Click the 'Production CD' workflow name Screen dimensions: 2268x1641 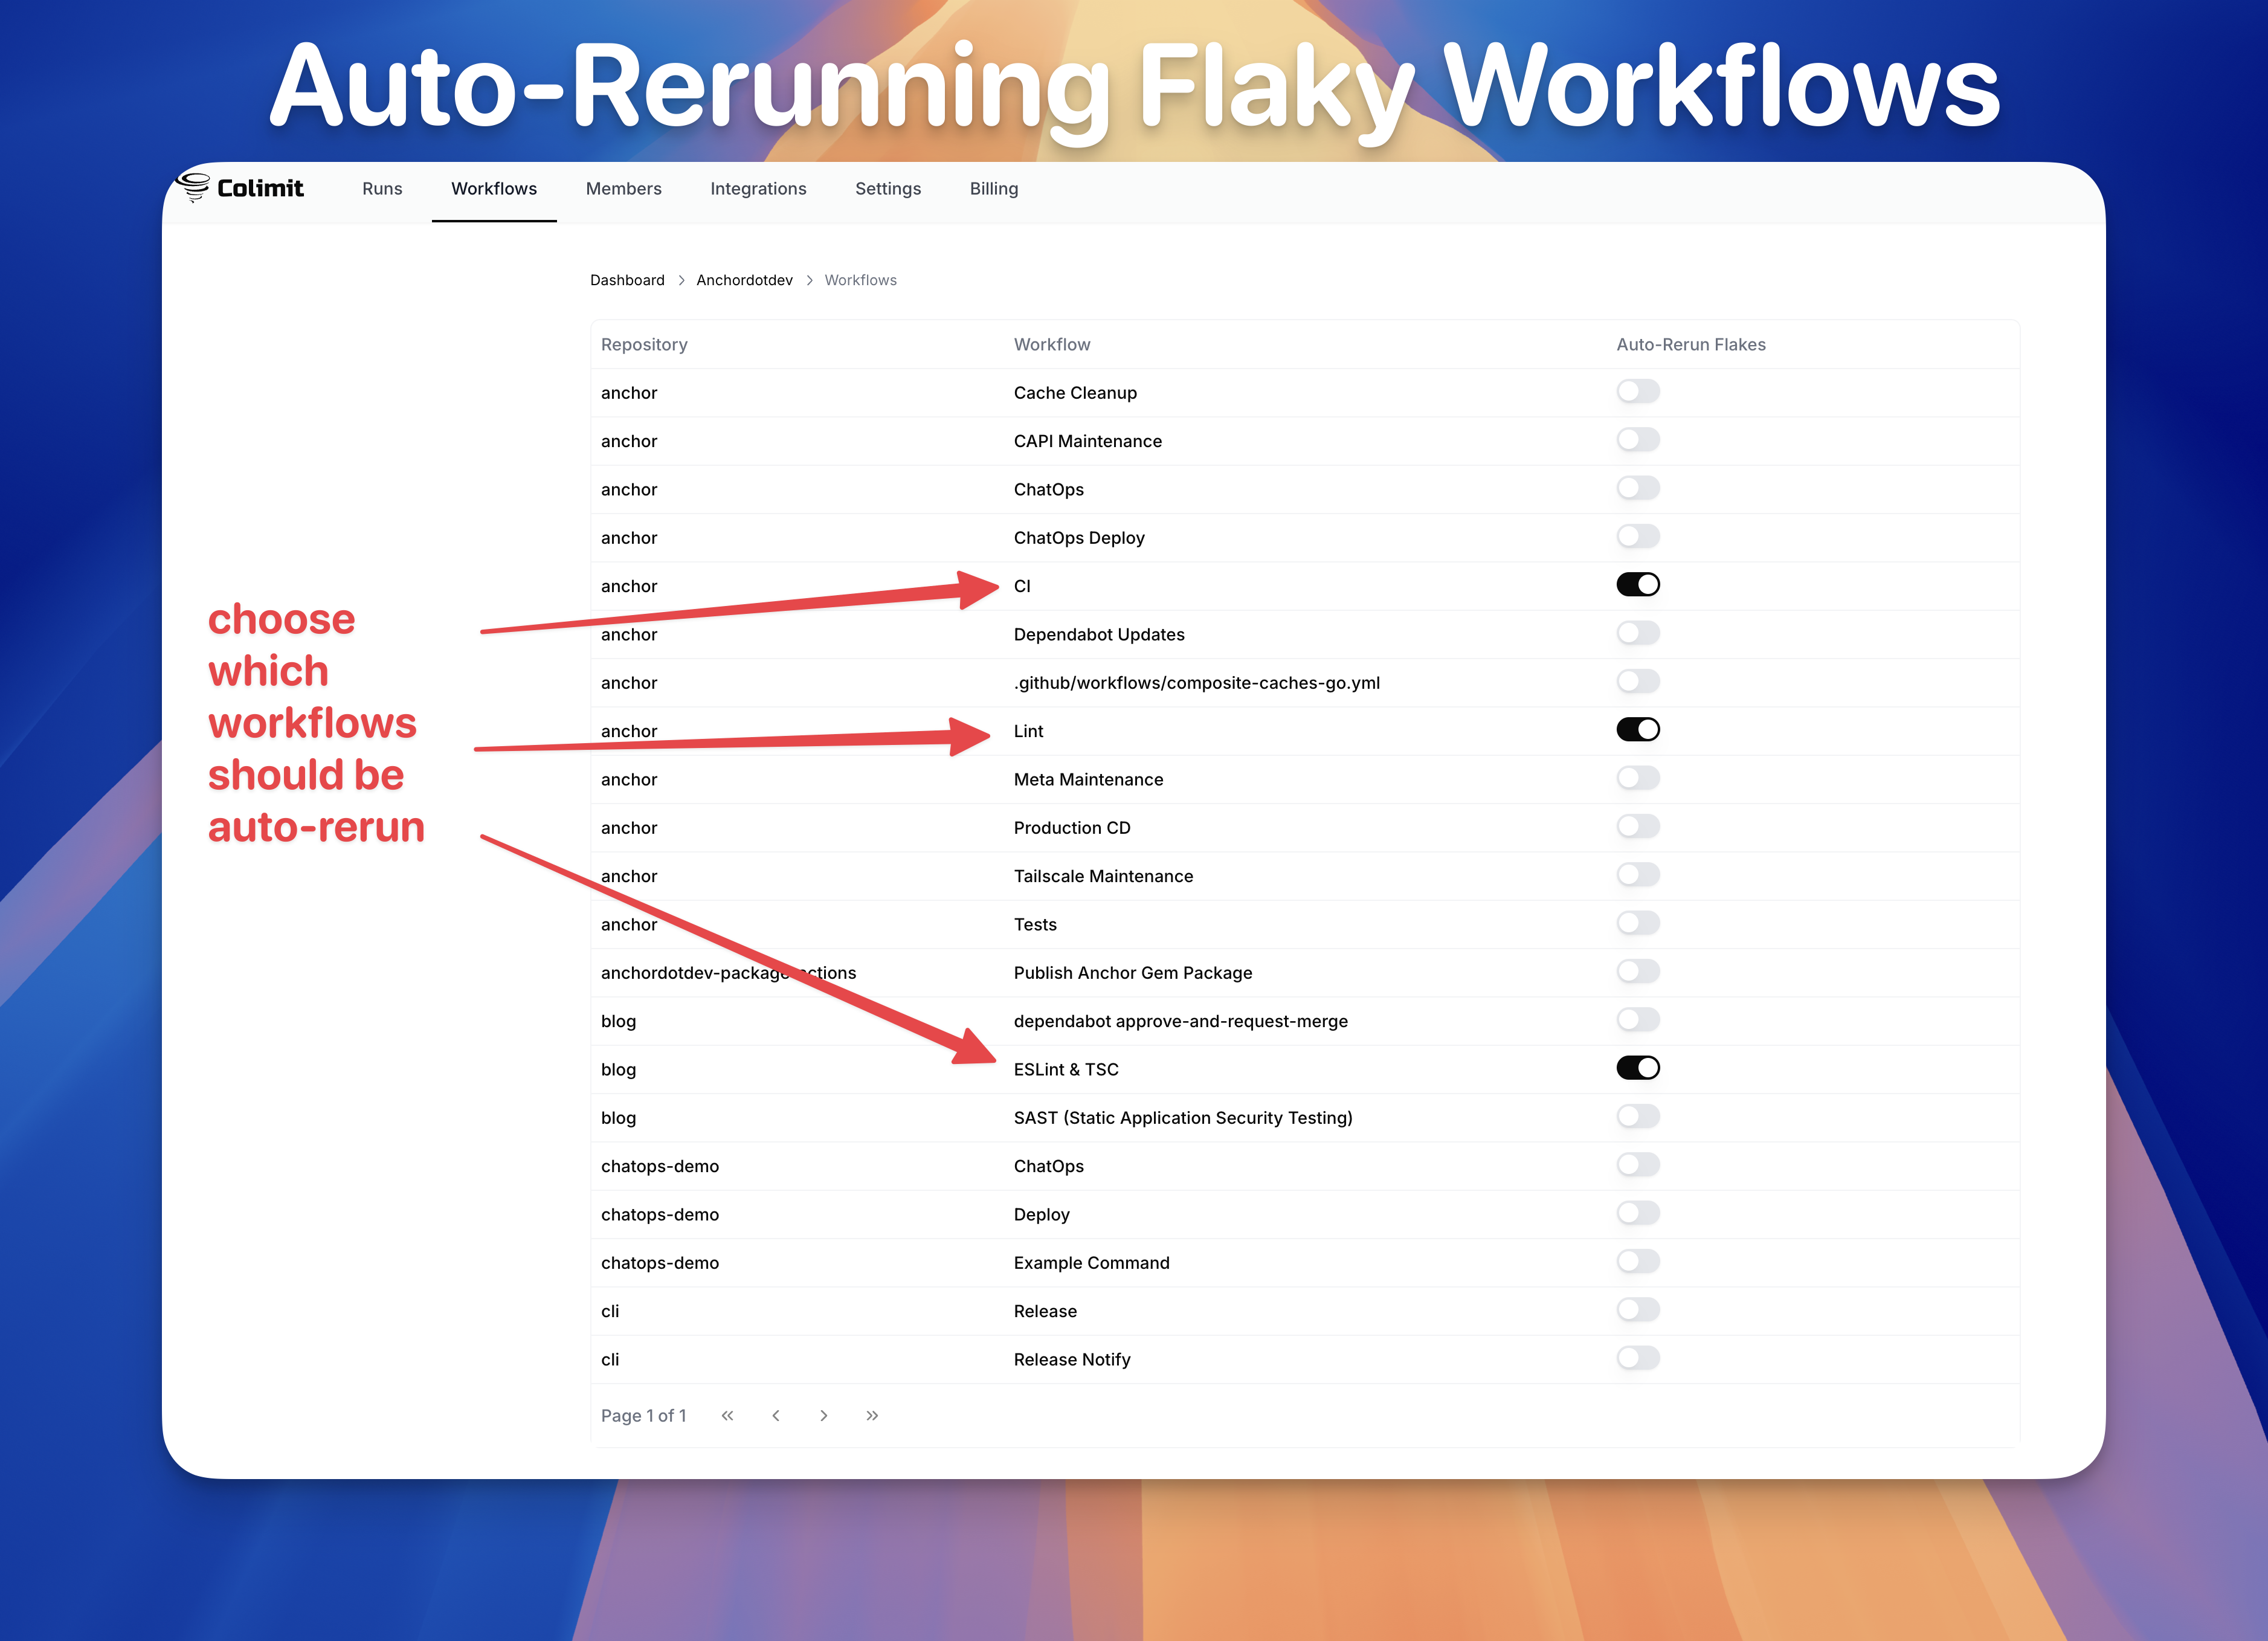click(x=1072, y=828)
